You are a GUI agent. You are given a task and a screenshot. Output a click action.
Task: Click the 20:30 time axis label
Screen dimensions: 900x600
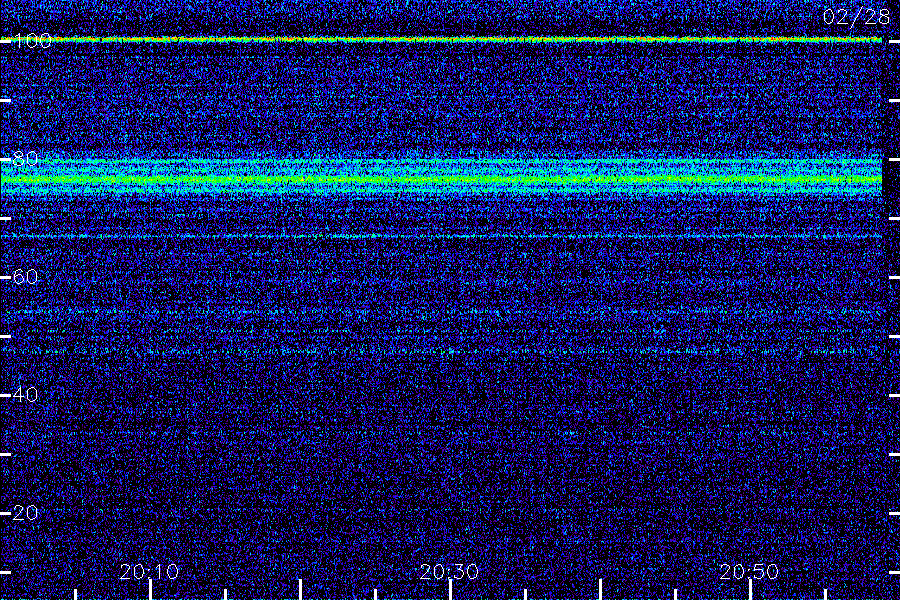click(449, 571)
